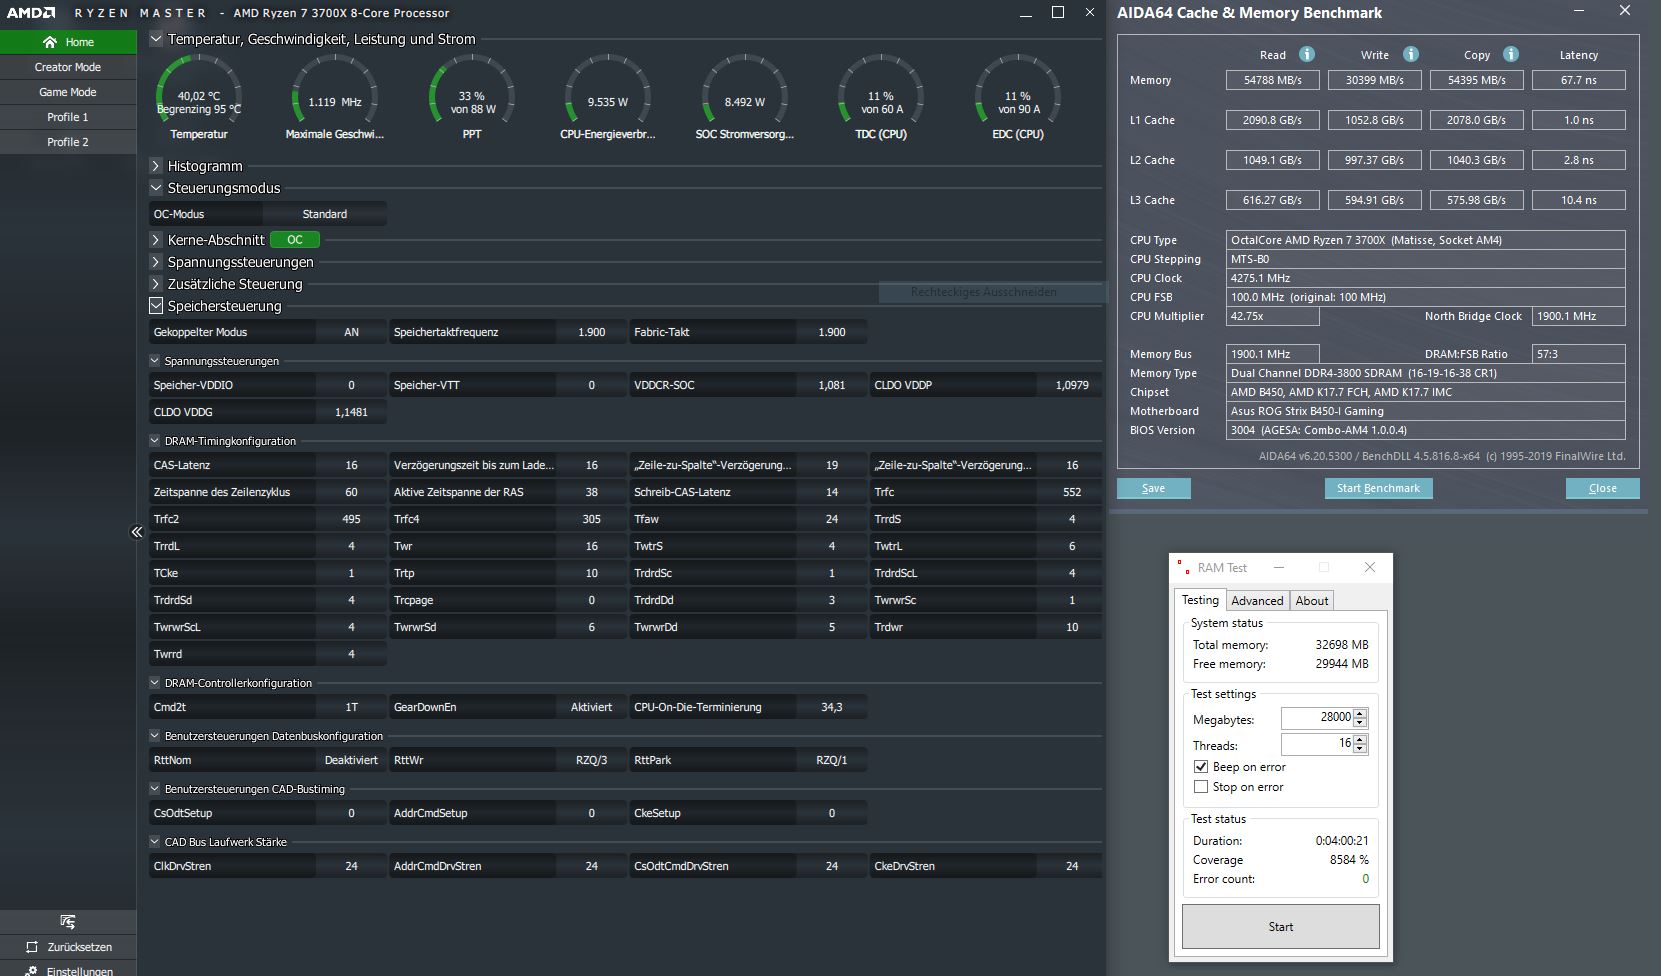Screen dimensions: 1661x976
Task: Click the CAS-Latenz value 16
Action: pos(351,465)
